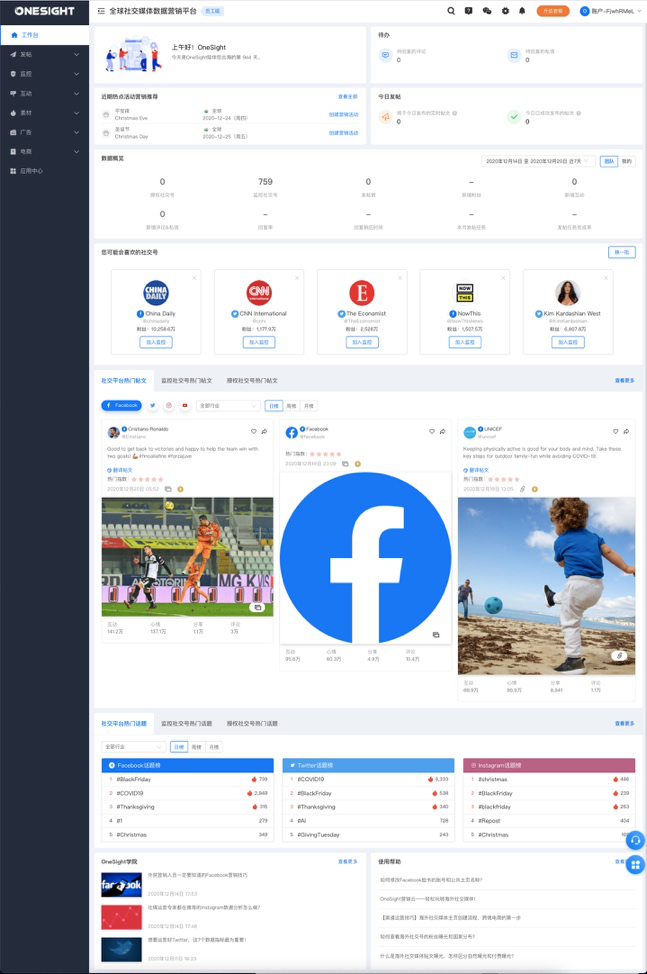This screenshot has height=974, width=647.
Task: Select 日榜 in hot posts section
Action: coord(274,406)
